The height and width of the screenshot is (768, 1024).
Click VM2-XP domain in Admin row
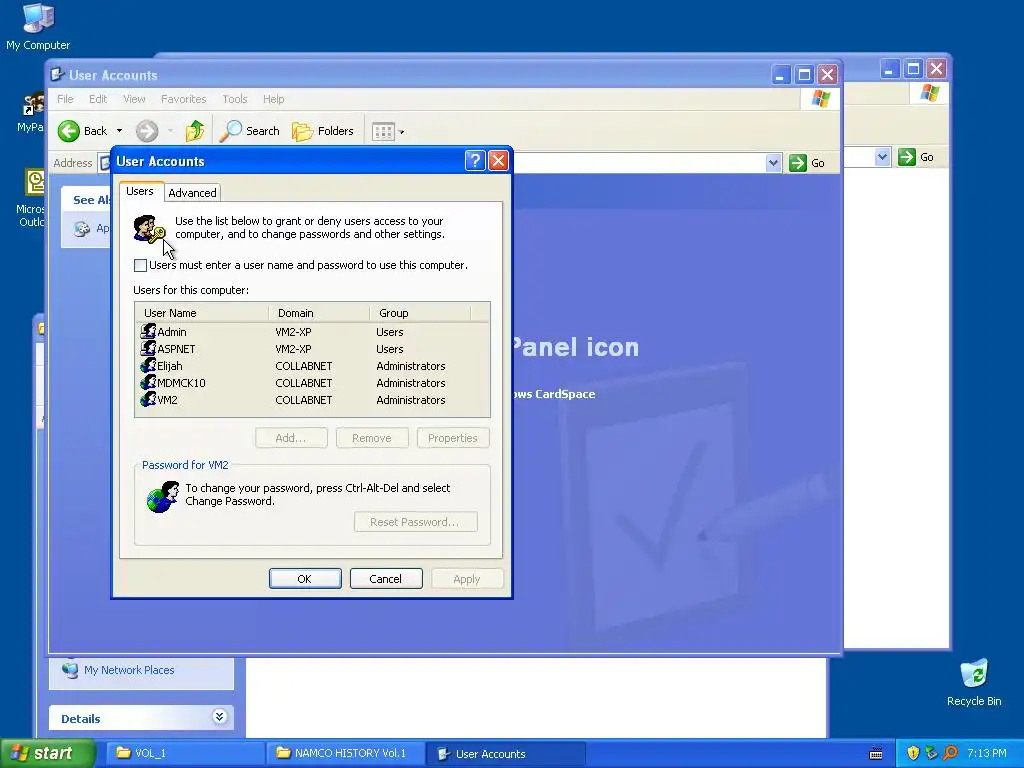pos(293,332)
